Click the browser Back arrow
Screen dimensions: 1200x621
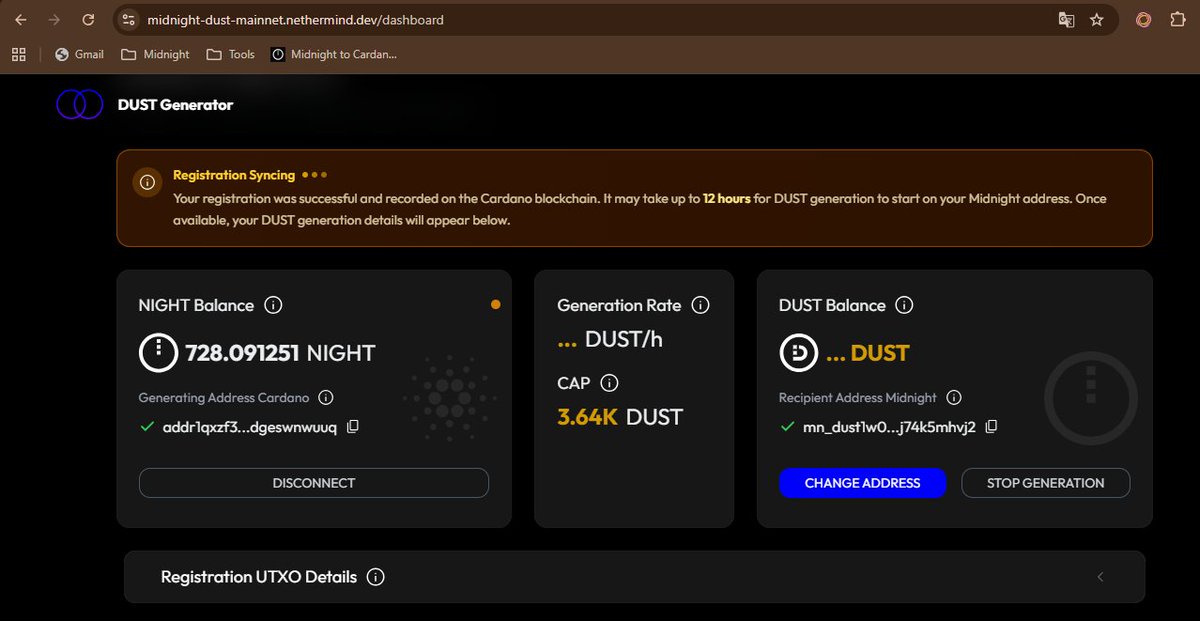tap(21, 19)
